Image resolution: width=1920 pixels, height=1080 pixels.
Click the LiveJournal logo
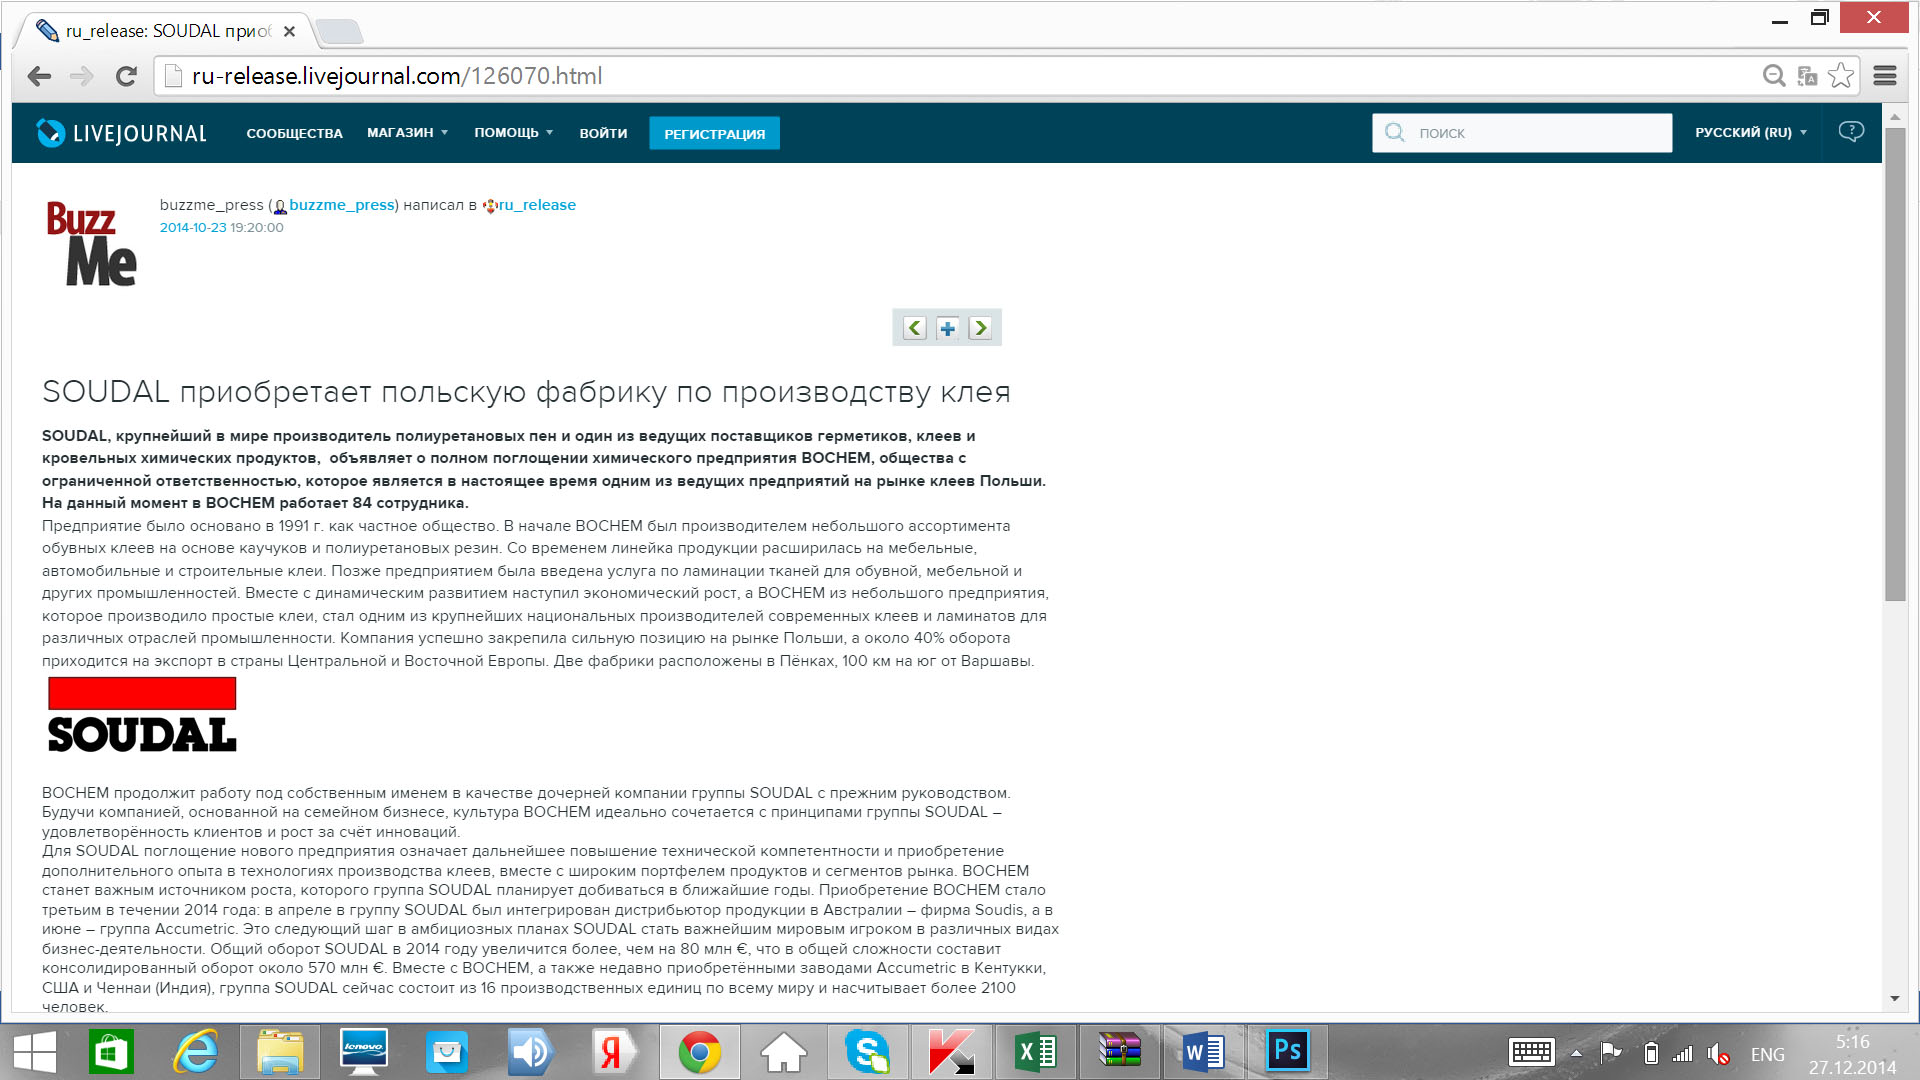[121, 133]
